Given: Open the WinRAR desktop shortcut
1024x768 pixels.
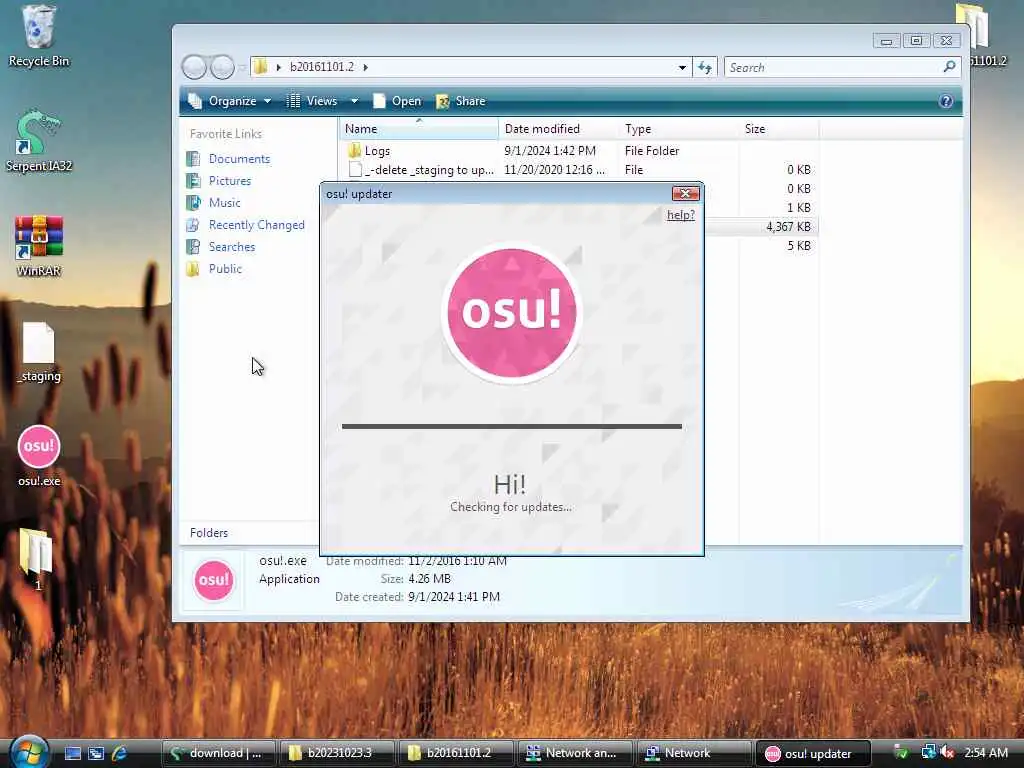Looking at the screenshot, I should (39, 245).
